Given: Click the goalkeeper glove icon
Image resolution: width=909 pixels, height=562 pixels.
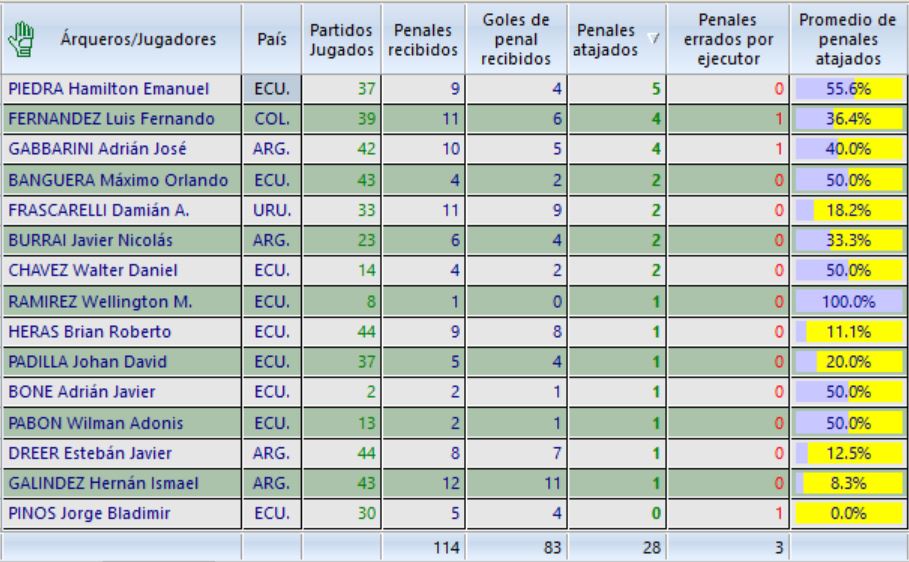Looking at the screenshot, I should click(x=28, y=39).
